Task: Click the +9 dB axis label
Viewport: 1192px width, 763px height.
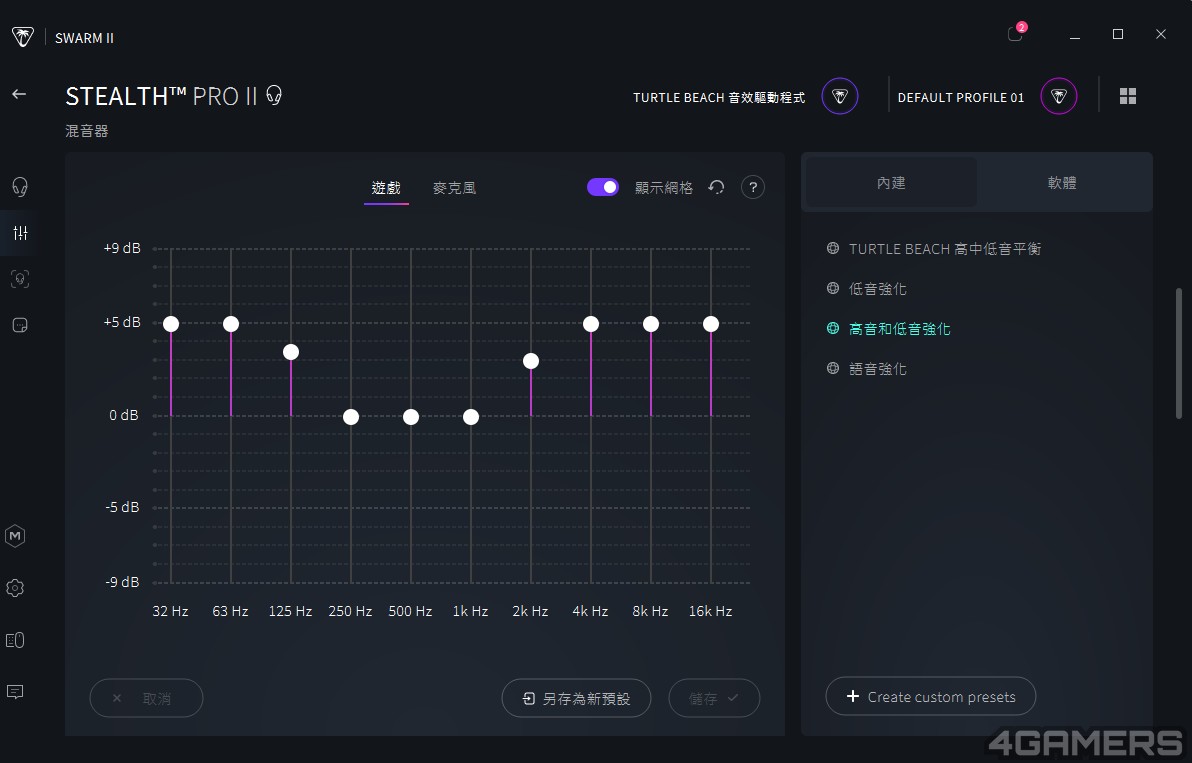Action: pos(122,248)
